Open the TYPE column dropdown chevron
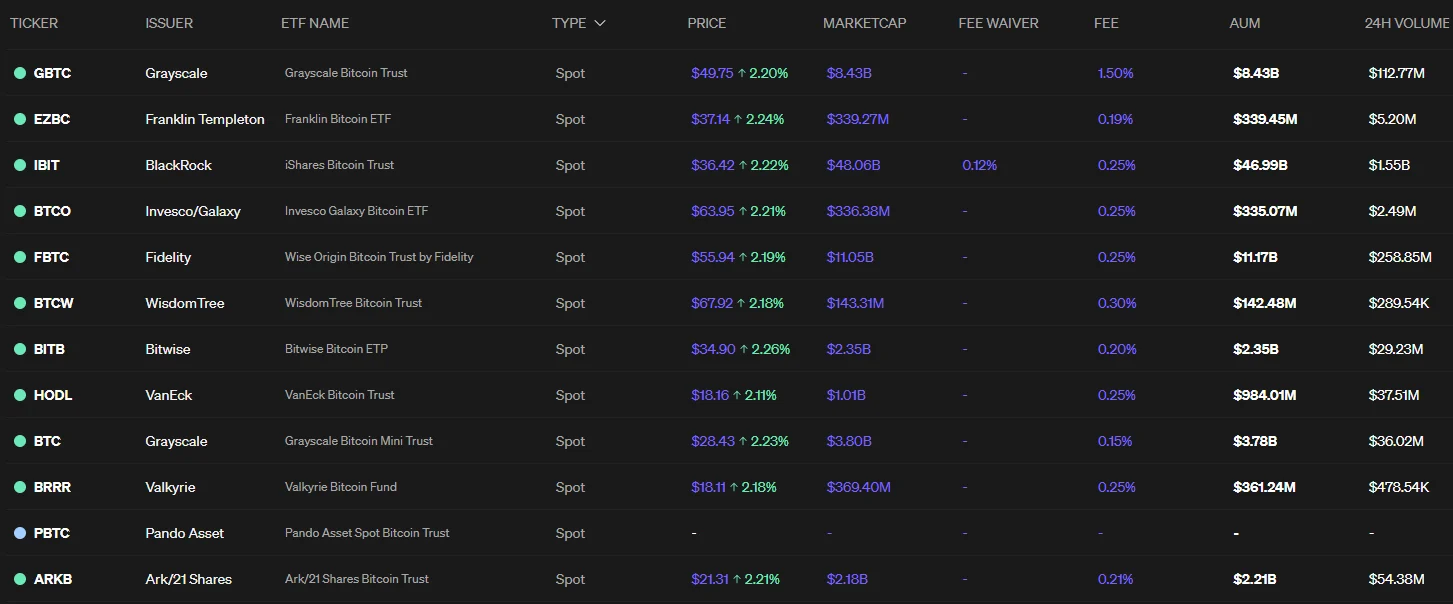The image size is (1453, 604). [x=600, y=23]
